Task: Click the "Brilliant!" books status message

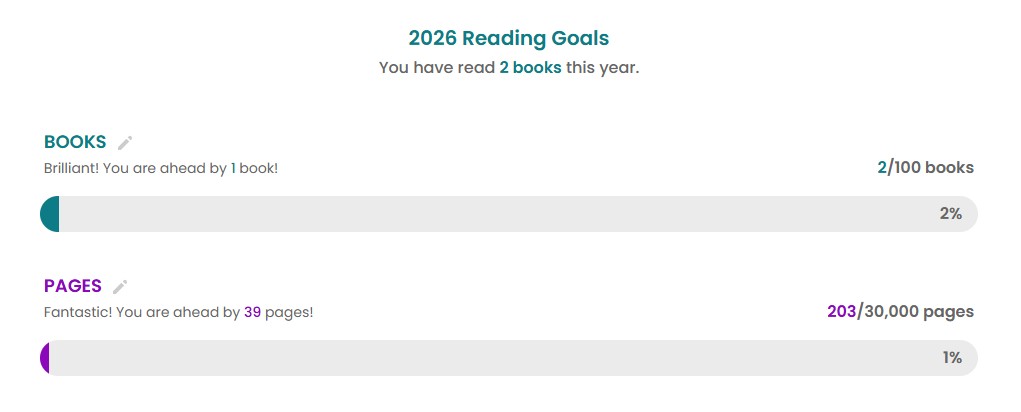Action: pos(71,169)
